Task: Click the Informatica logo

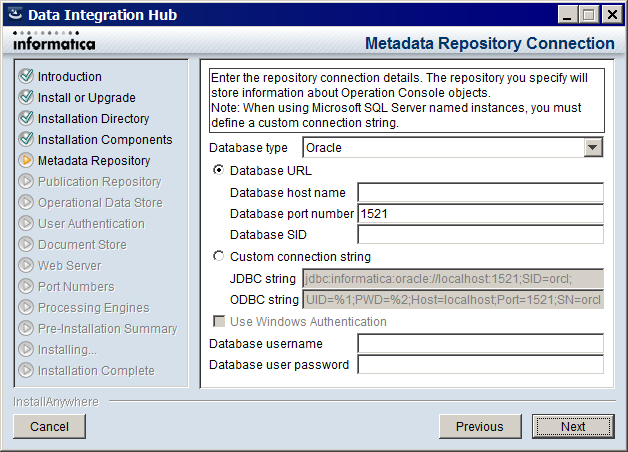Action: pyautogui.click(x=54, y=41)
